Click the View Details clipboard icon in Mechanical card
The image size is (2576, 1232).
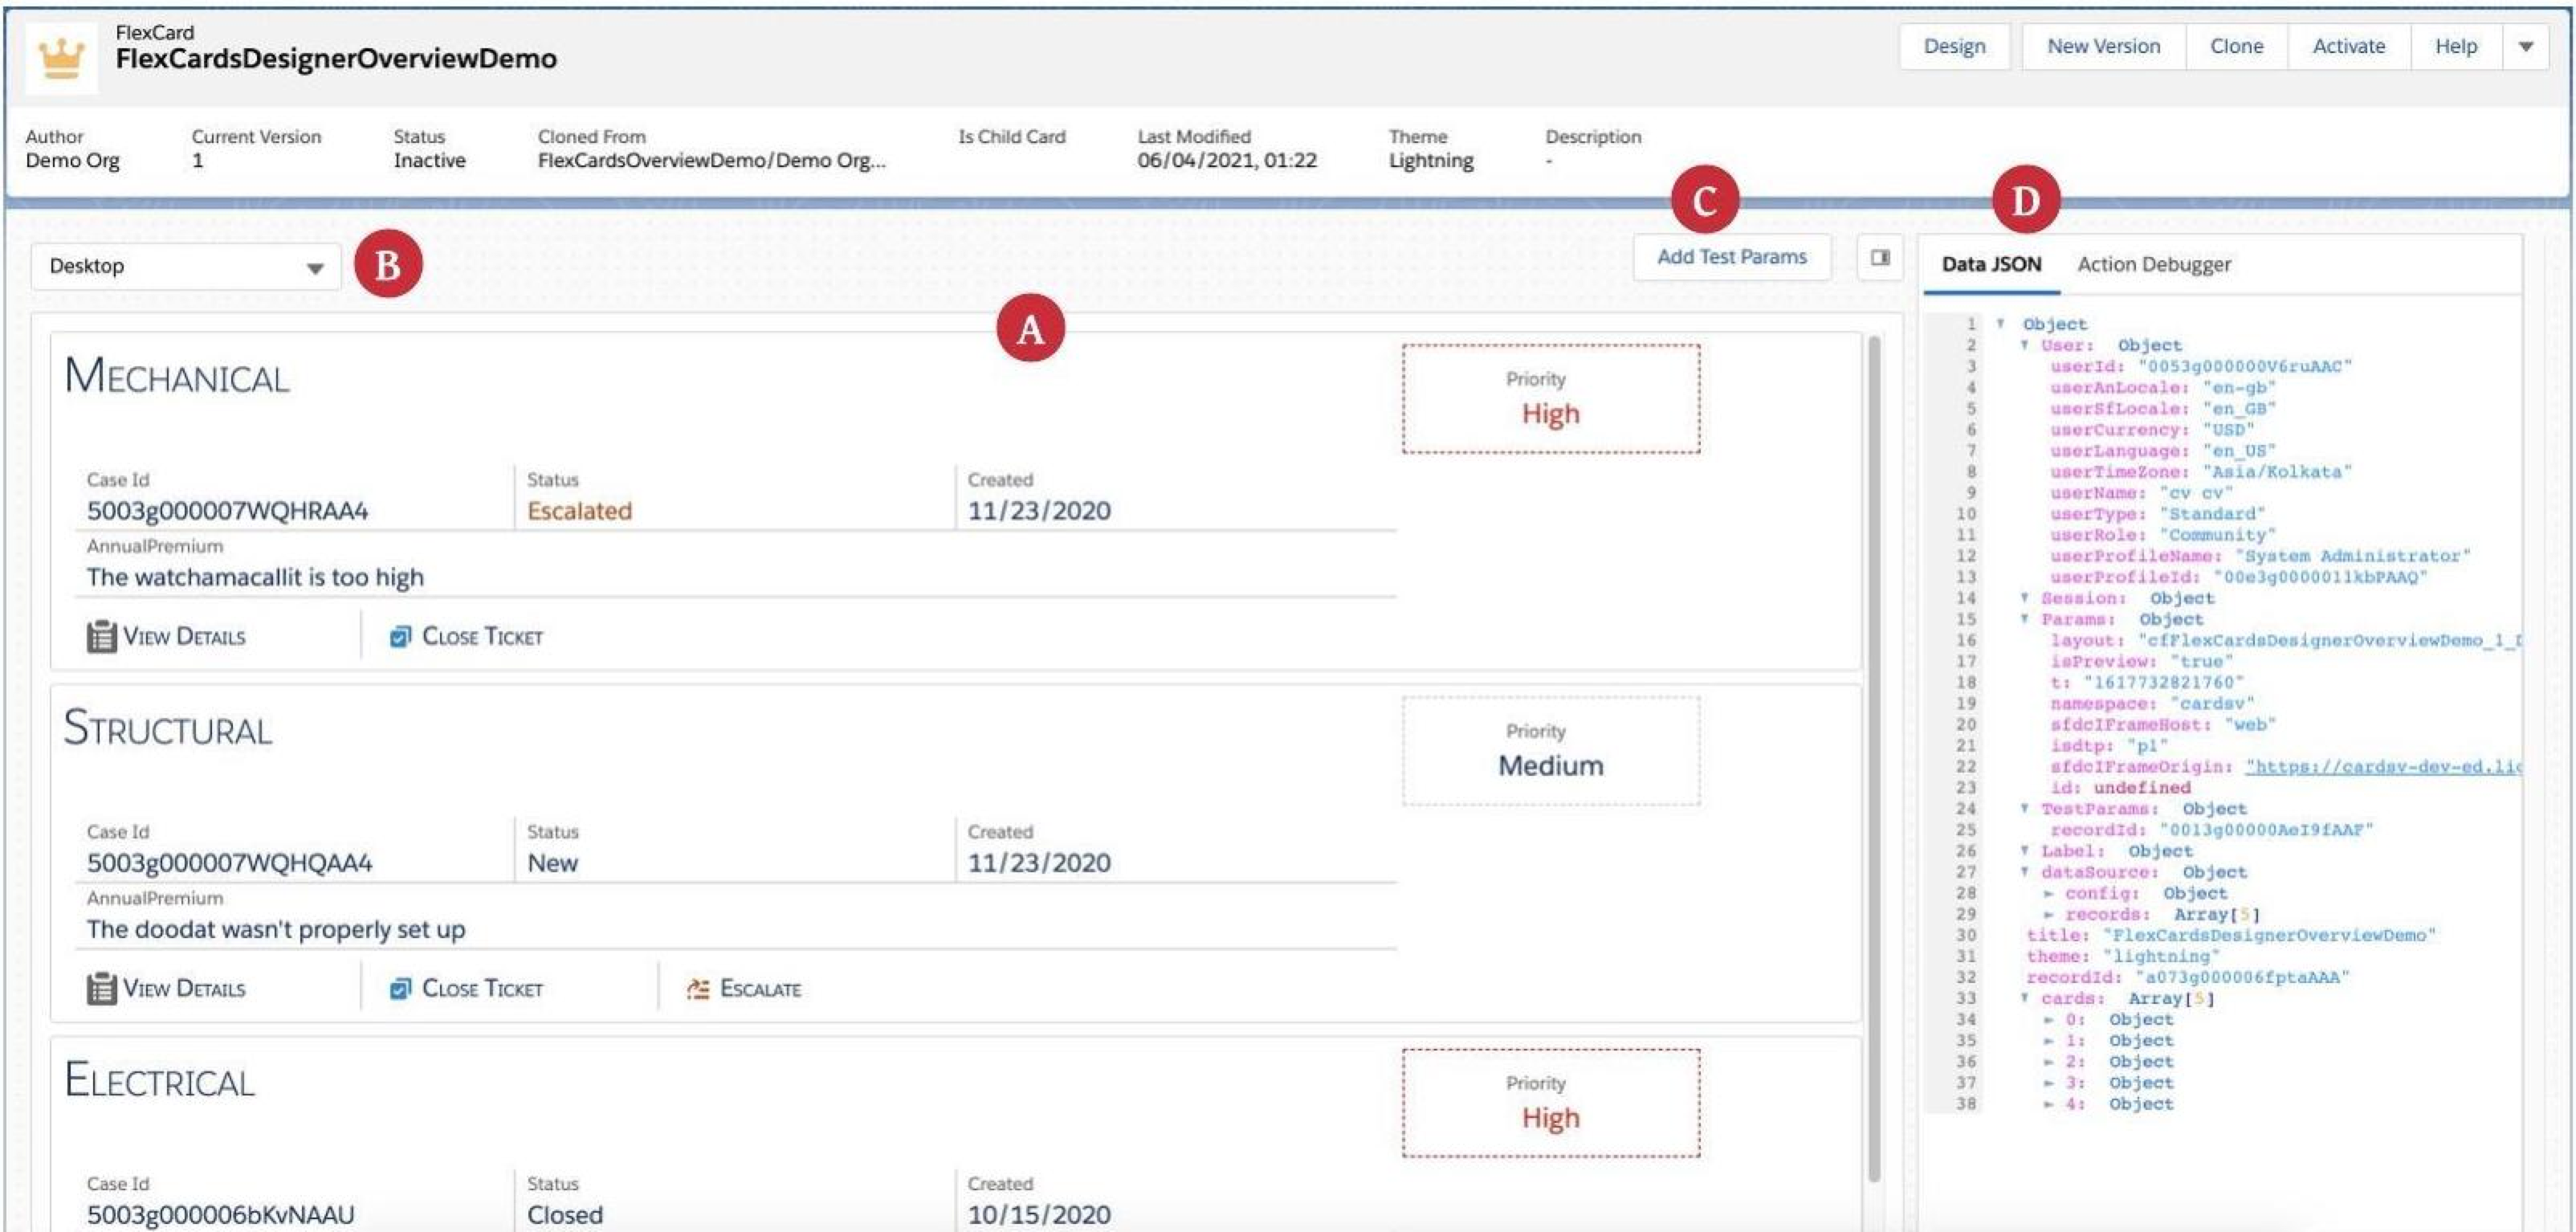[101, 636]
